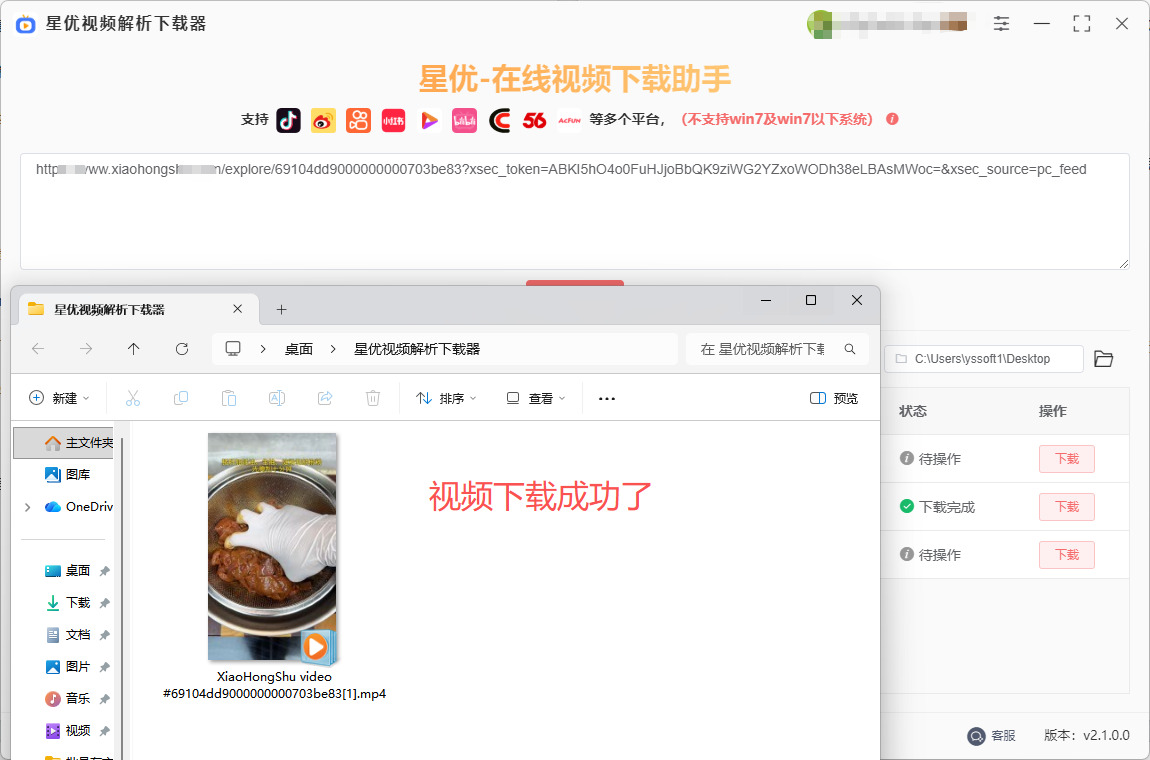Close the 星优视频解析下载器 Explorer tab
The width and height of the screenshot is (1150, 760).
tap(238, 309)
